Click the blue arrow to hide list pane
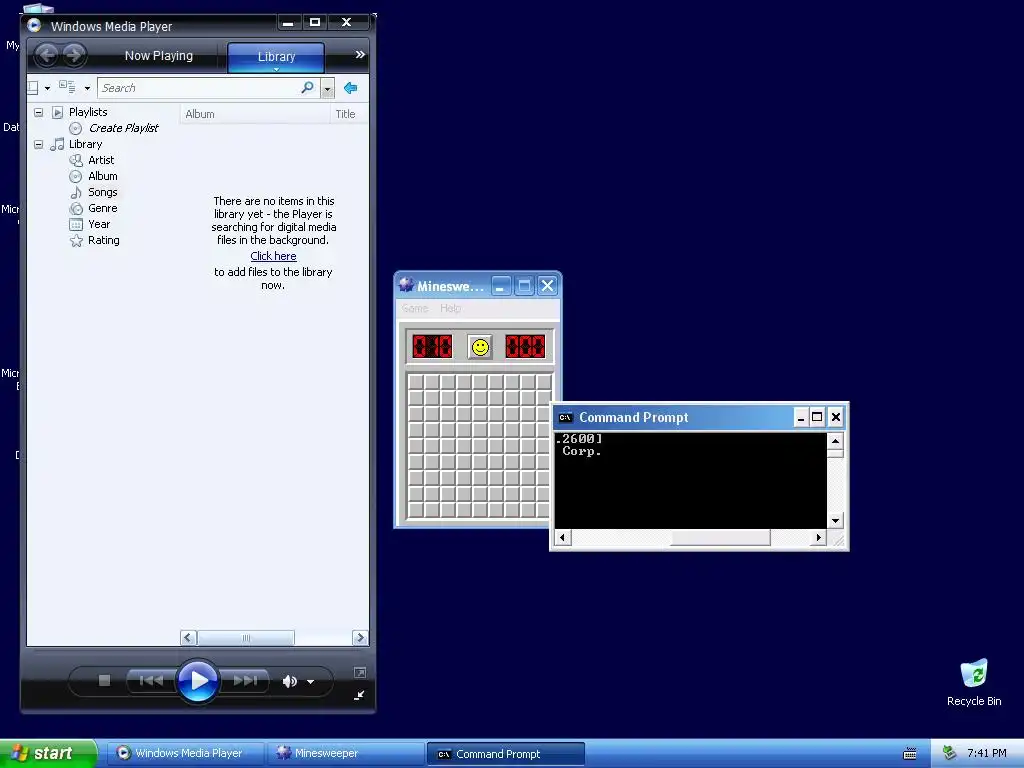Viewport: 1024px width, 768px height. coord(351,88)
